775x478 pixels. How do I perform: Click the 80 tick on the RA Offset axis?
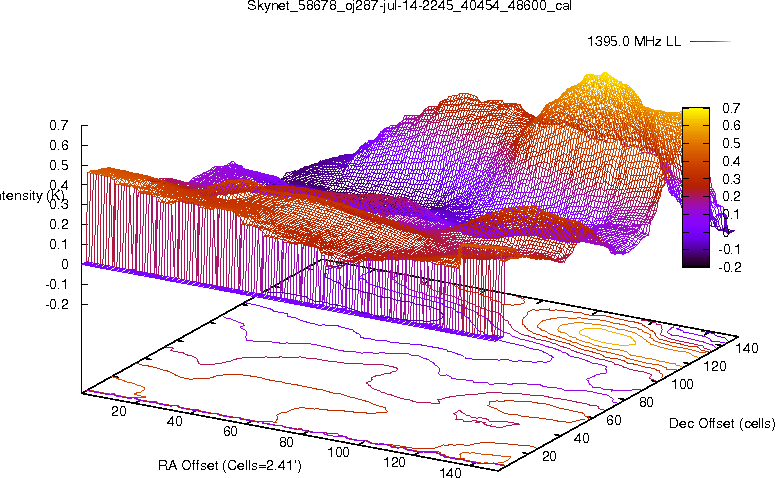[x=286, y=442]
